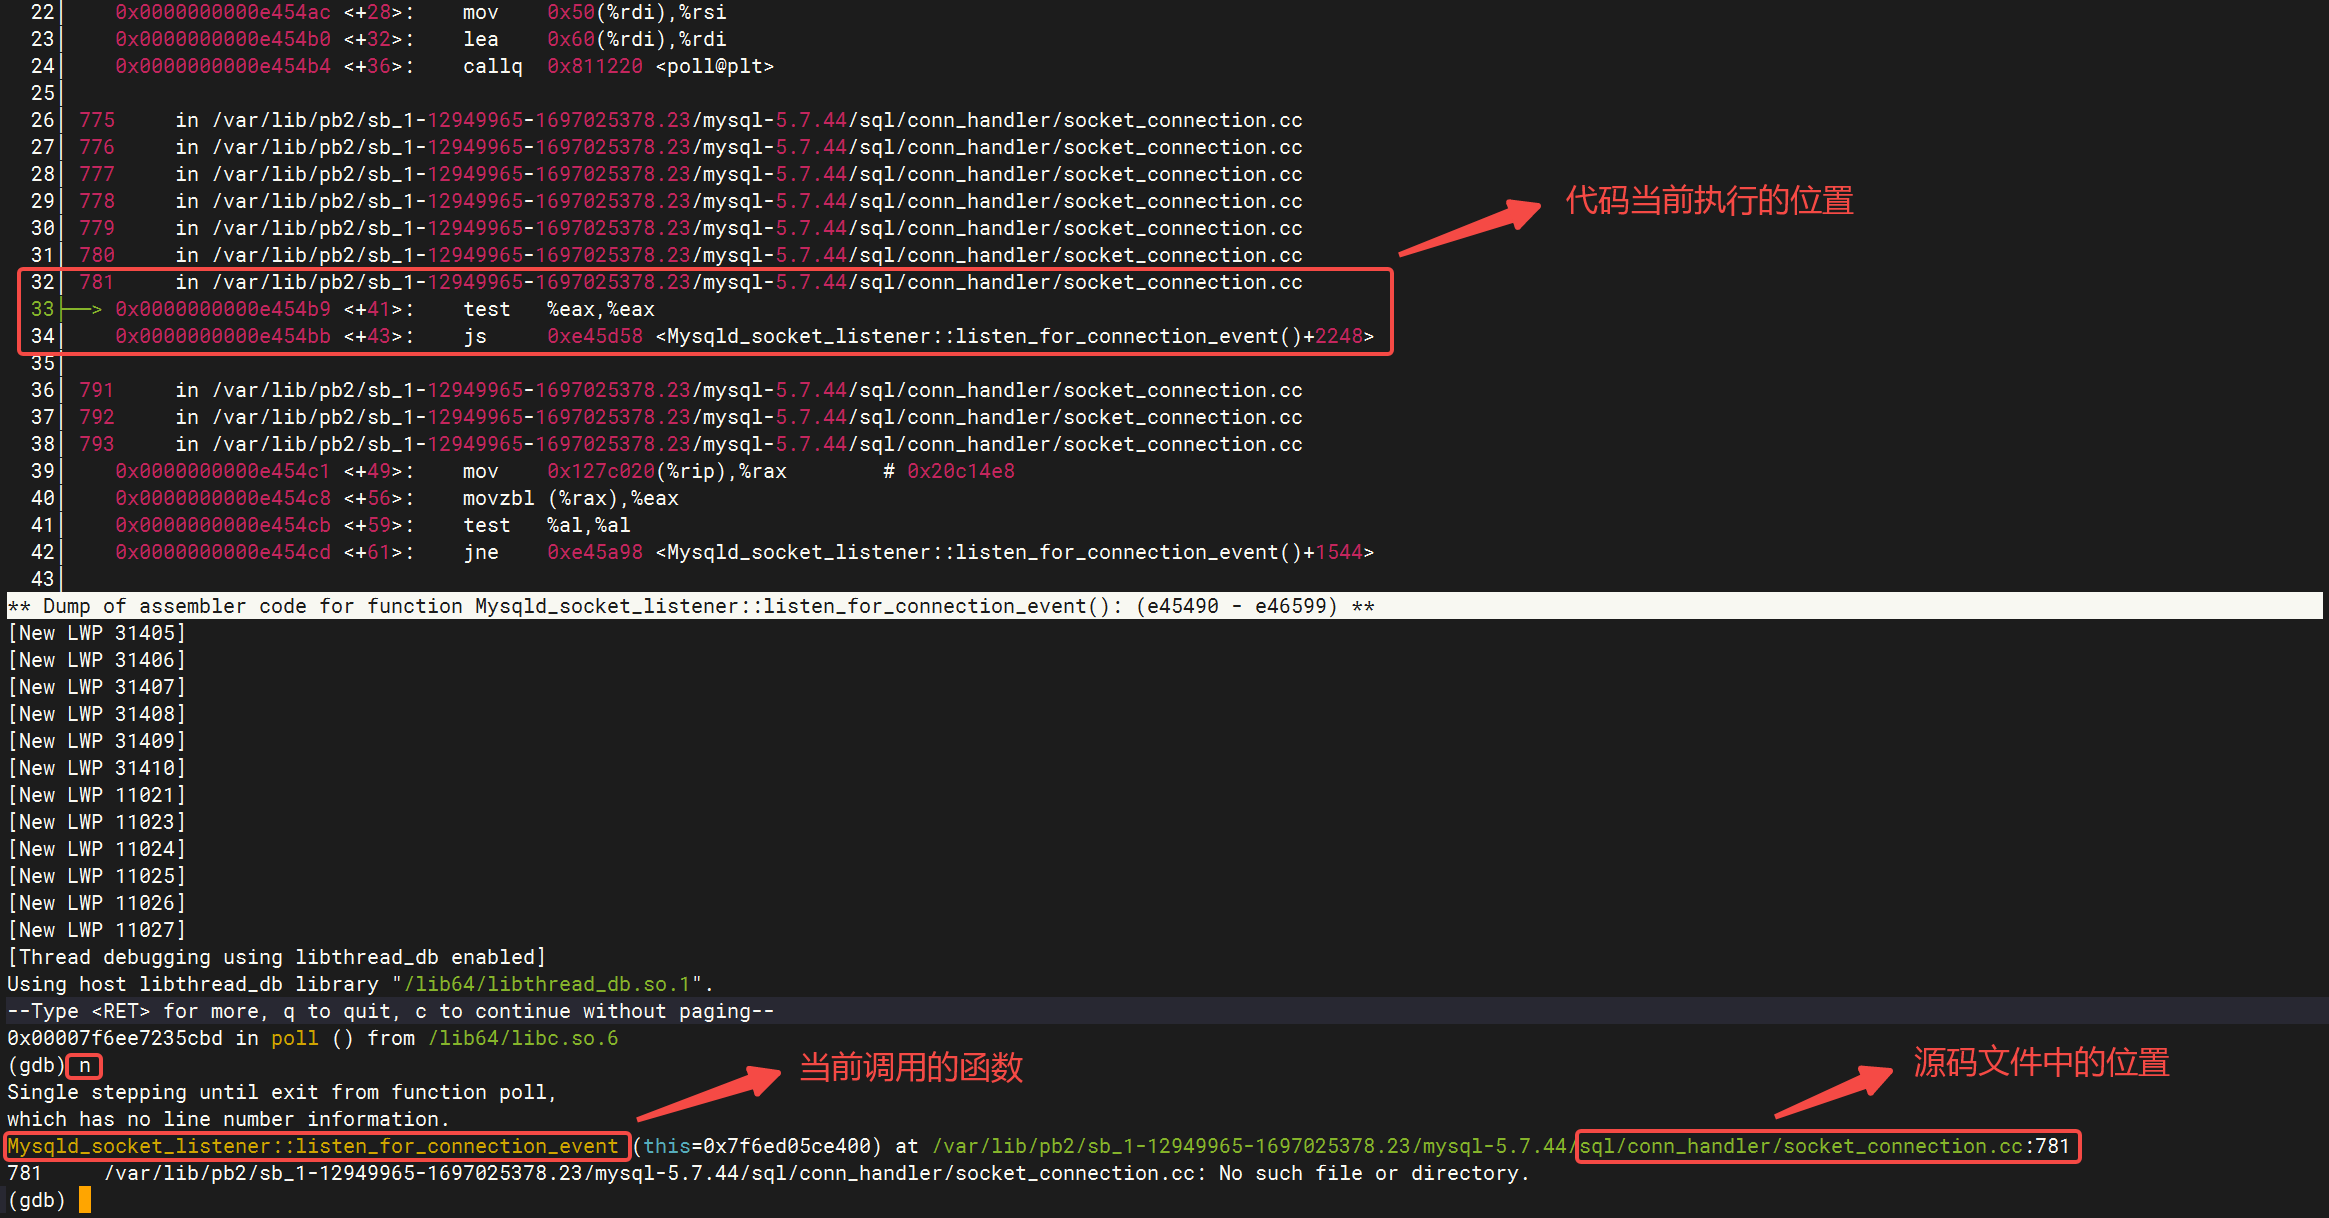The image size is (2329, 1218).
Task: Click the red arrow pointing to 源码文件中的位置
Action: click(x=1835, y=1091)
